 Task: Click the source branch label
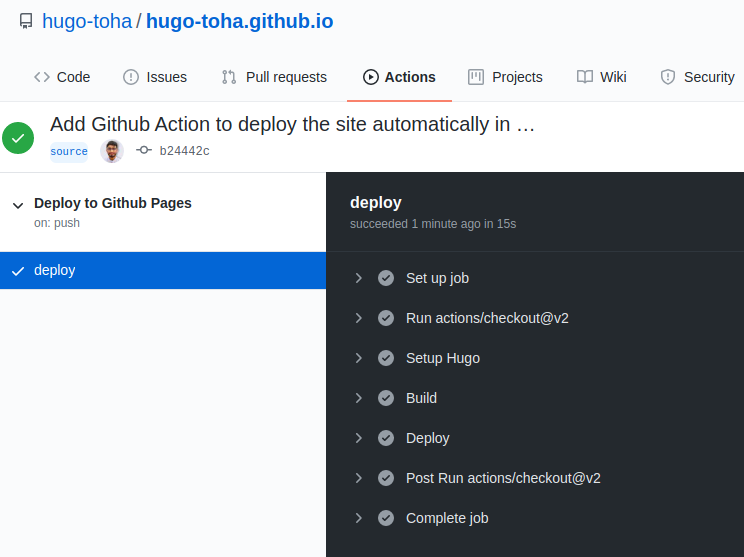[69, 152]
